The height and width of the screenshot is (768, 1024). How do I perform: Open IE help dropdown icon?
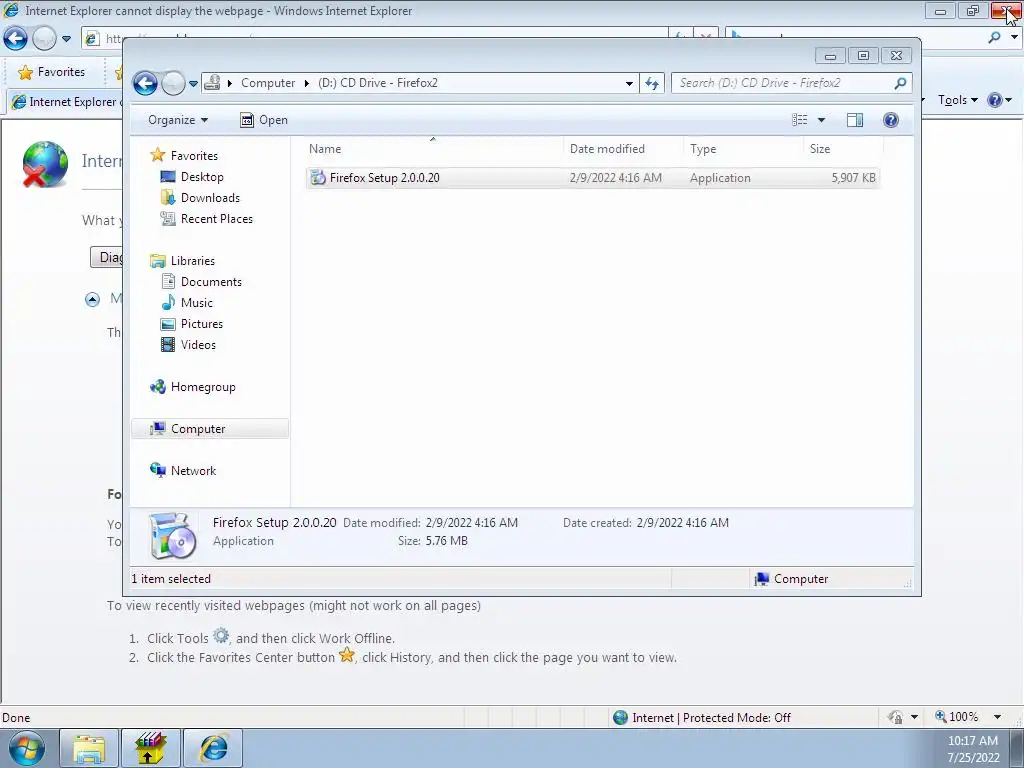coord(999,100)
